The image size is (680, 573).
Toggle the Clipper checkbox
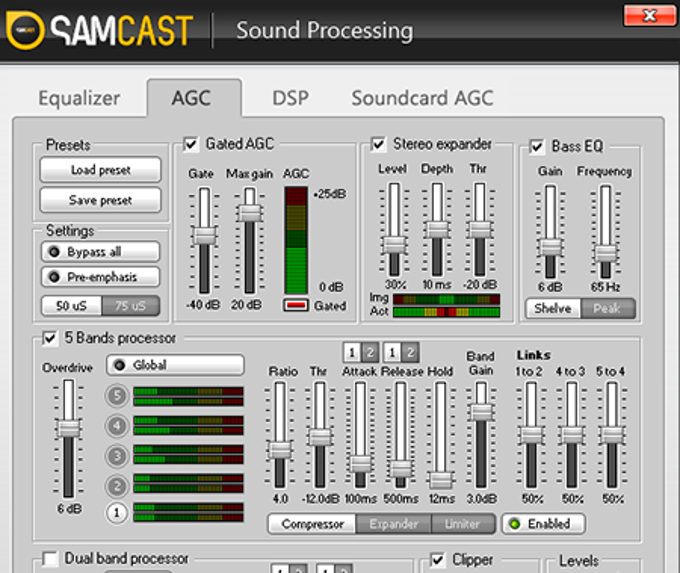[438, 560]
